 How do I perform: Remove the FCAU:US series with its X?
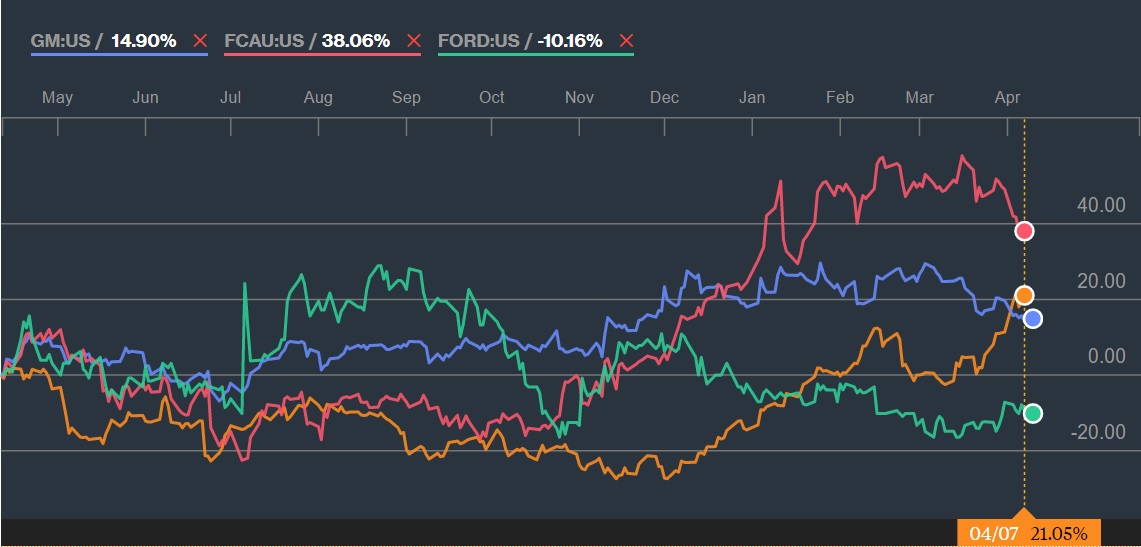413,41
